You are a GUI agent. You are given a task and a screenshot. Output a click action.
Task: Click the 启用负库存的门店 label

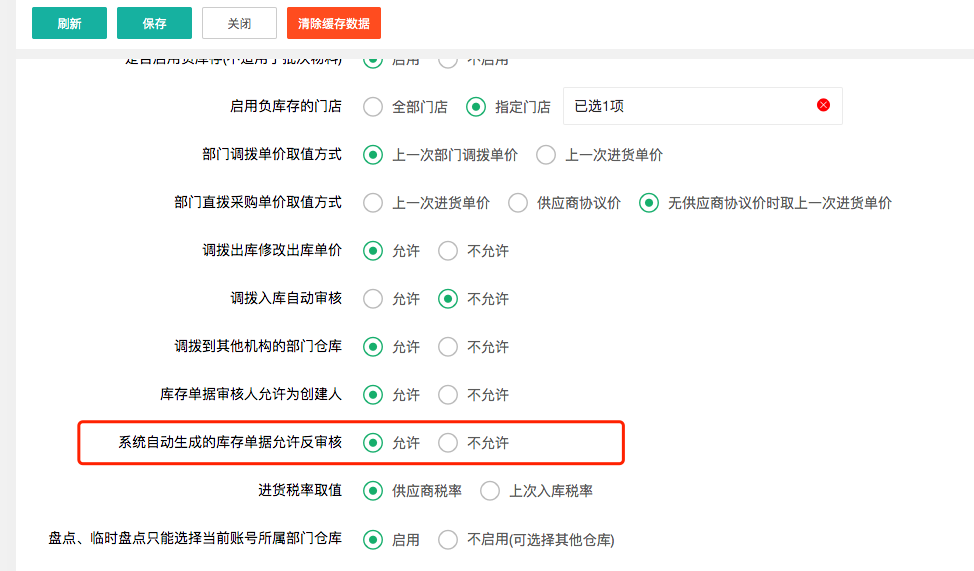click(286, 106)
